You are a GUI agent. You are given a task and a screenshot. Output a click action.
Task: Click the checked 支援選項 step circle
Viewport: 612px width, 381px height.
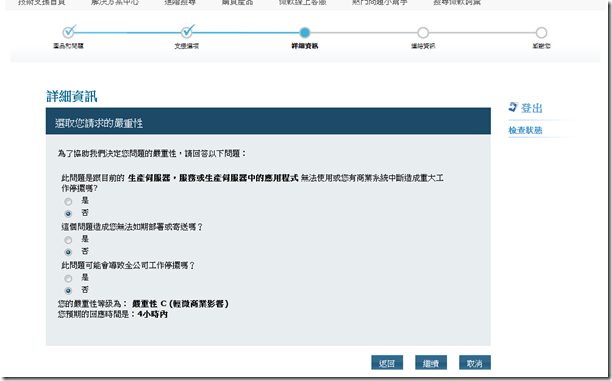point(187,32)
